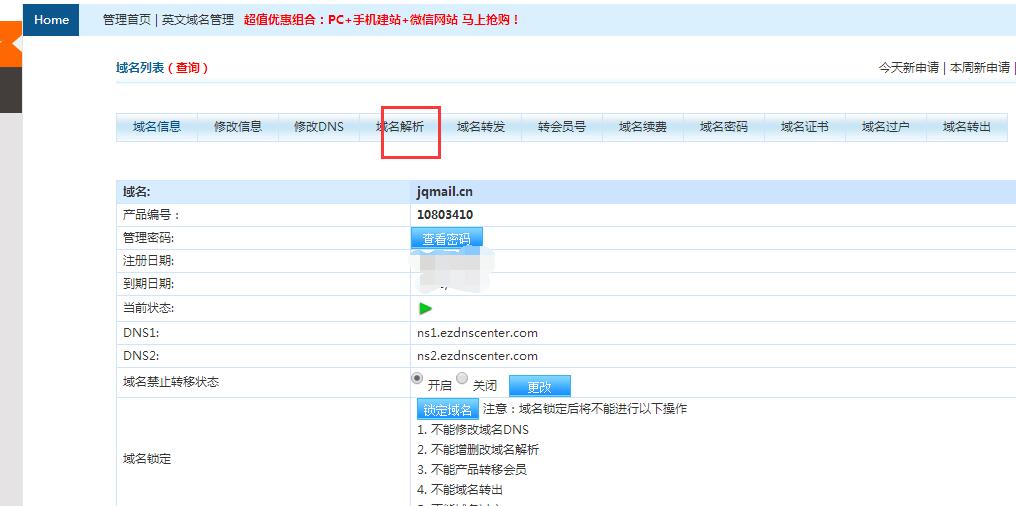Click the Home menu item
Screen dimensions: 1016x506
[x=51, y=19]
